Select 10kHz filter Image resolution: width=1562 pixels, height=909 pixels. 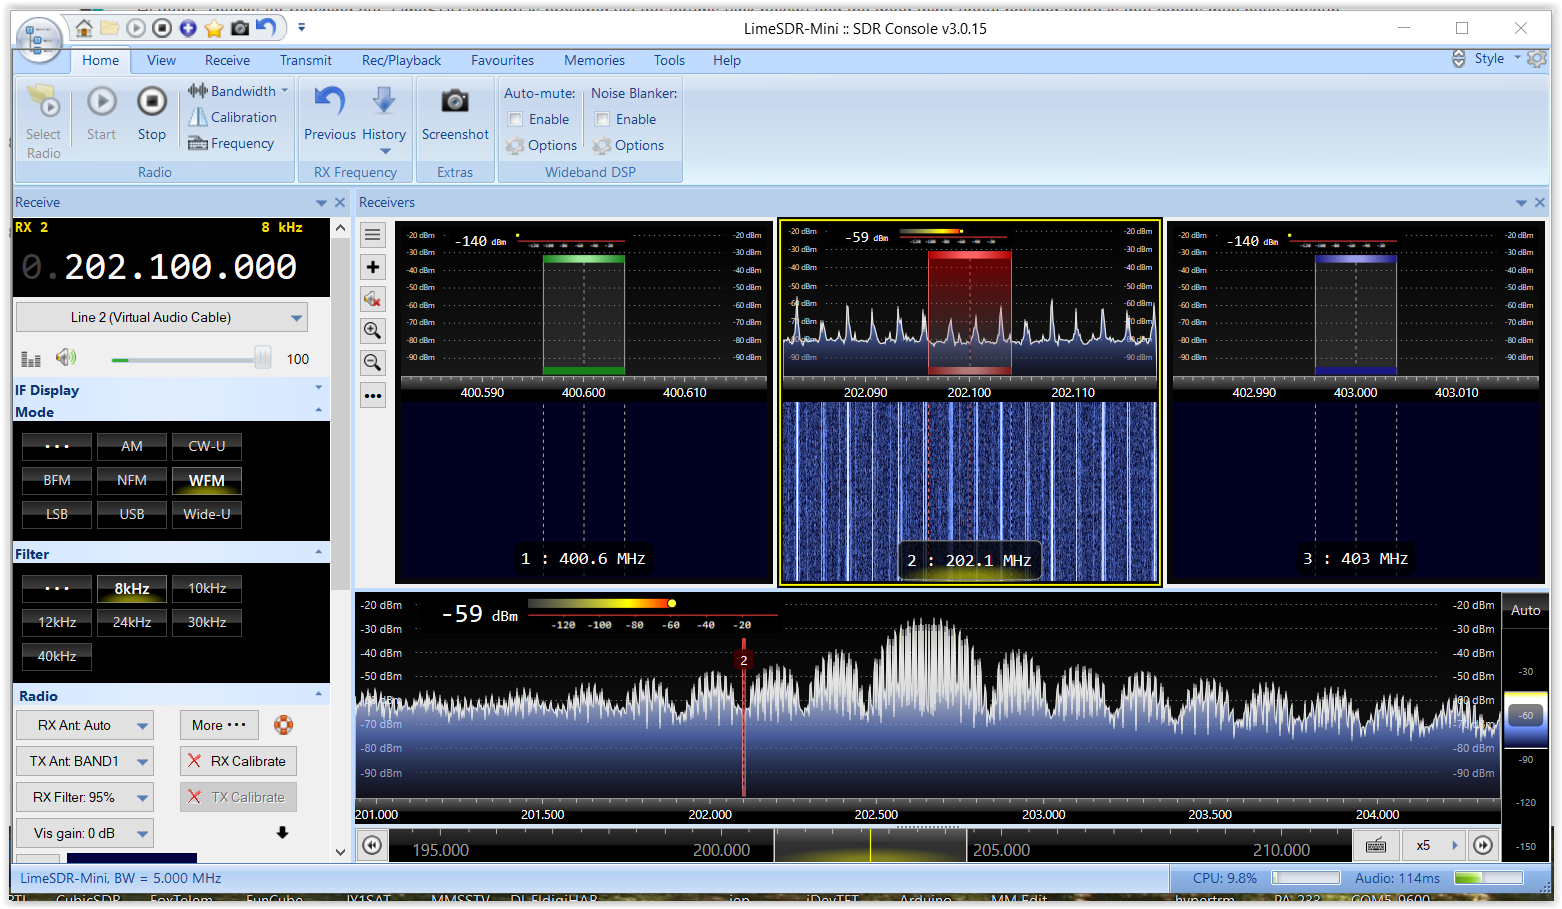point(207,588)
